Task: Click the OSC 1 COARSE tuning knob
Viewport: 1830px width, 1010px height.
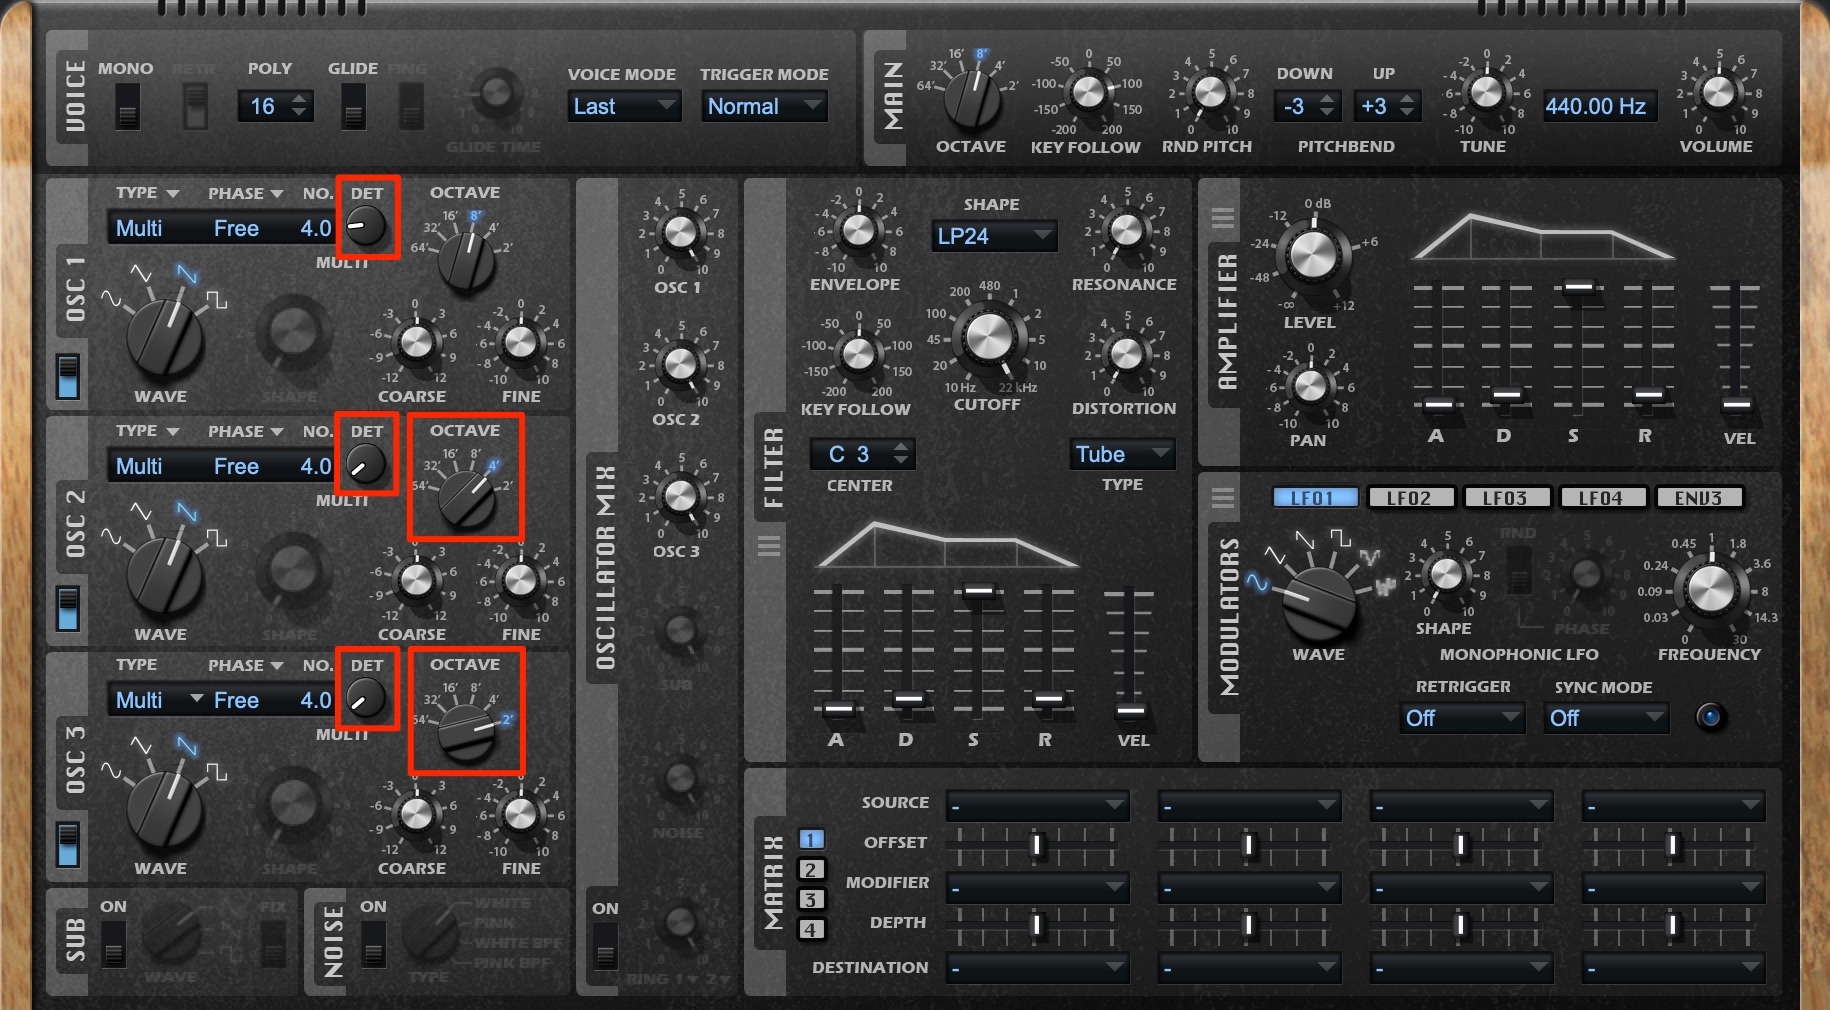Action: pyautogui.click(x=416, y=343)
